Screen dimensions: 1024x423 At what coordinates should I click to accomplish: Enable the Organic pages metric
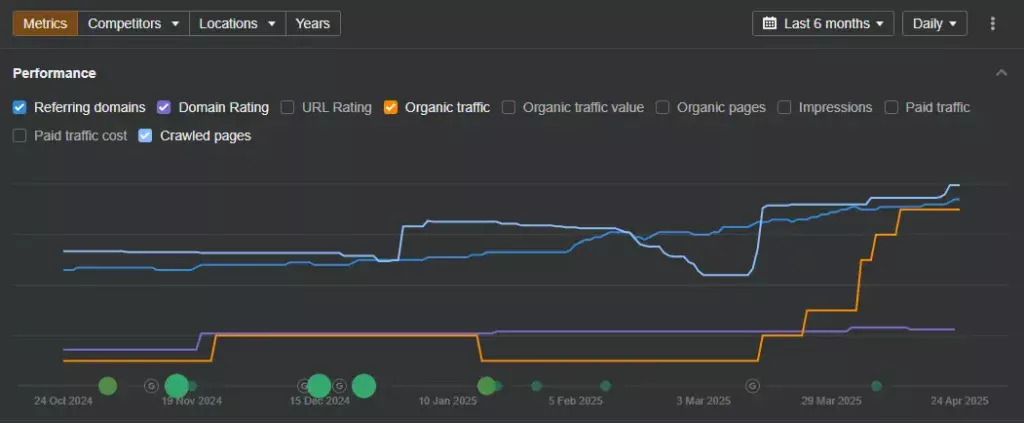click(662, 107)
